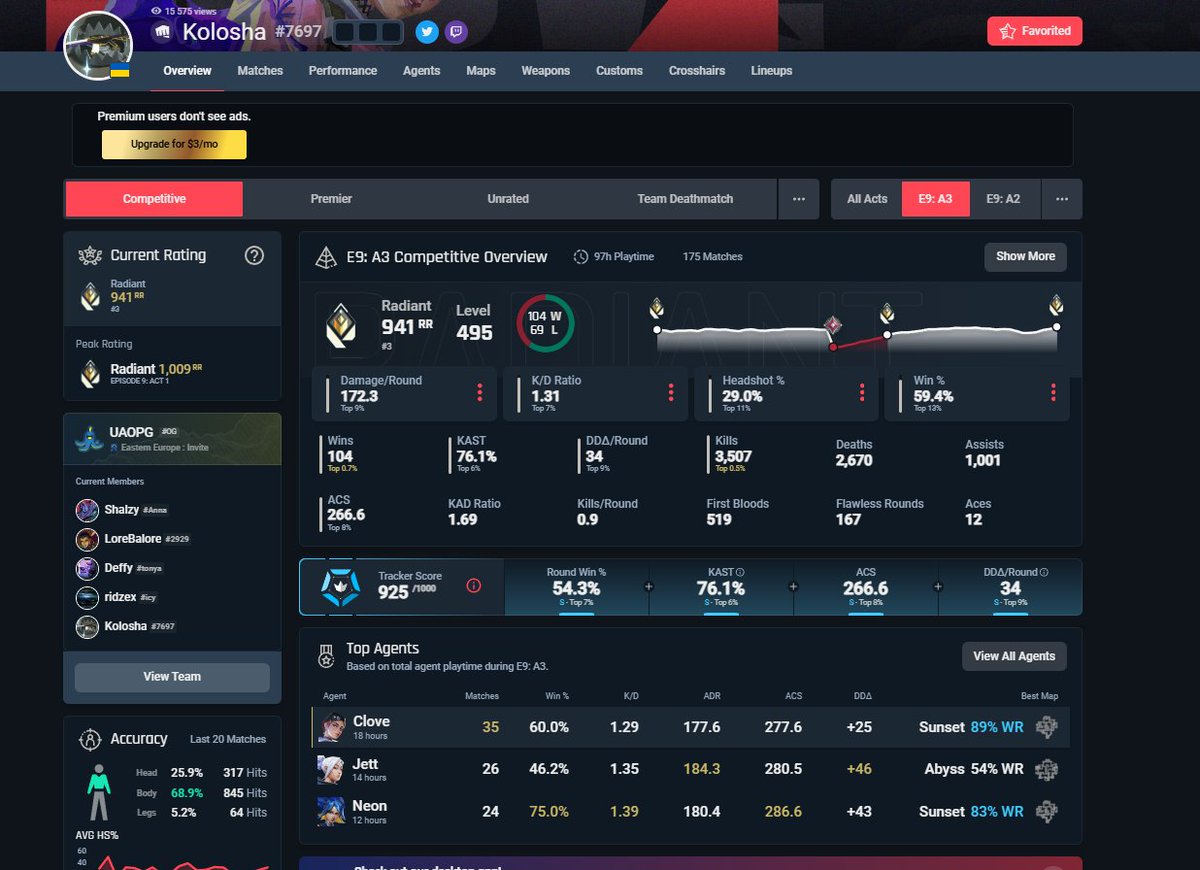Image resolution: width=1200 pixels, height=870 pixels.
Task: Click Upgrade for $3/mo button
Action: pyautogui.click(x=174, y=144)
